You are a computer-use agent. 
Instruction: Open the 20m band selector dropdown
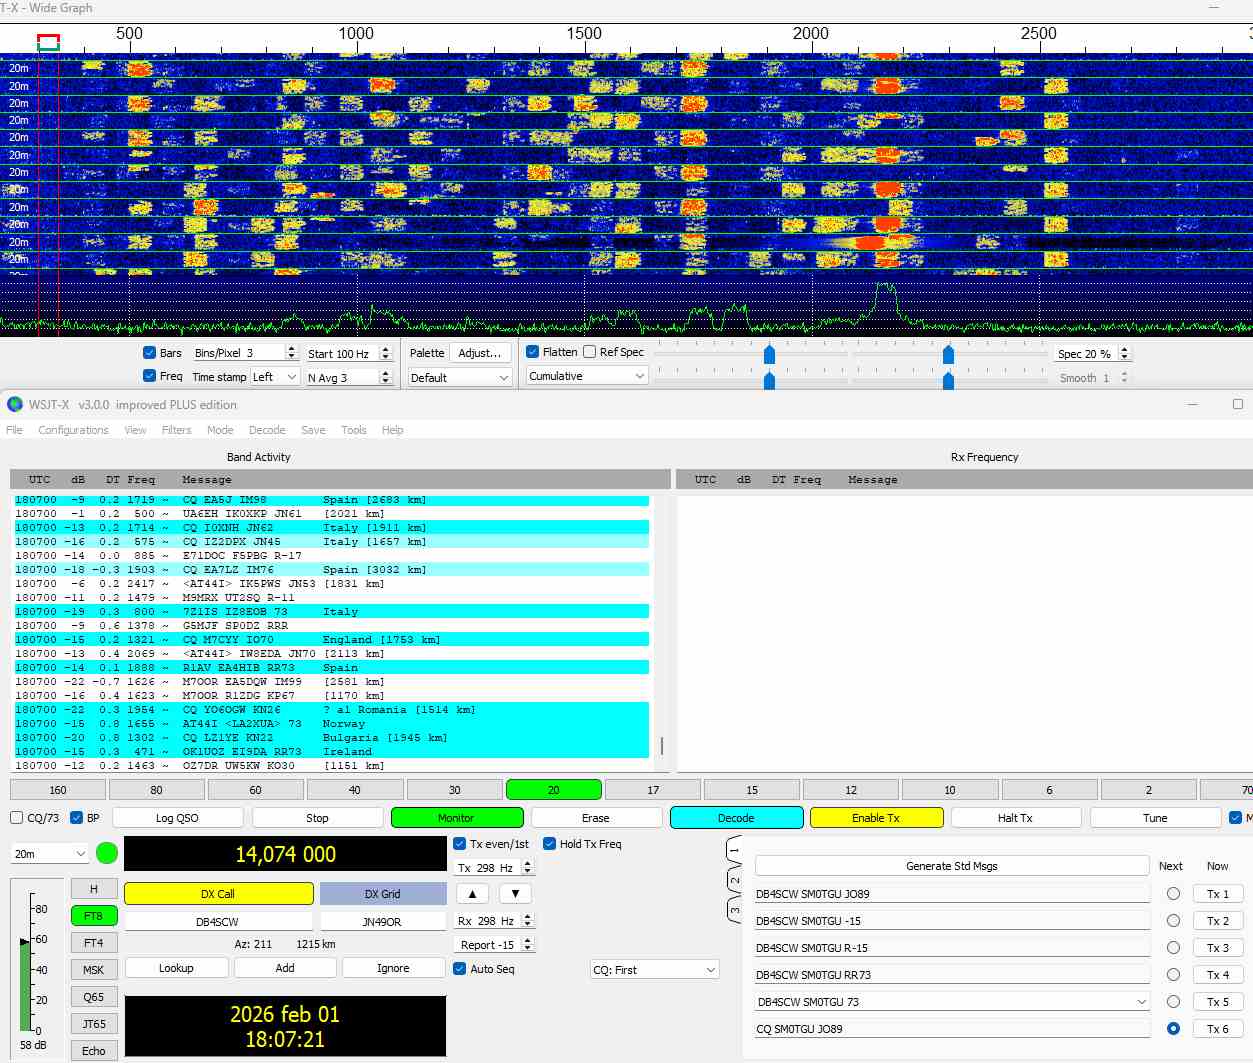pyautogui.click(x=50, y=854)
